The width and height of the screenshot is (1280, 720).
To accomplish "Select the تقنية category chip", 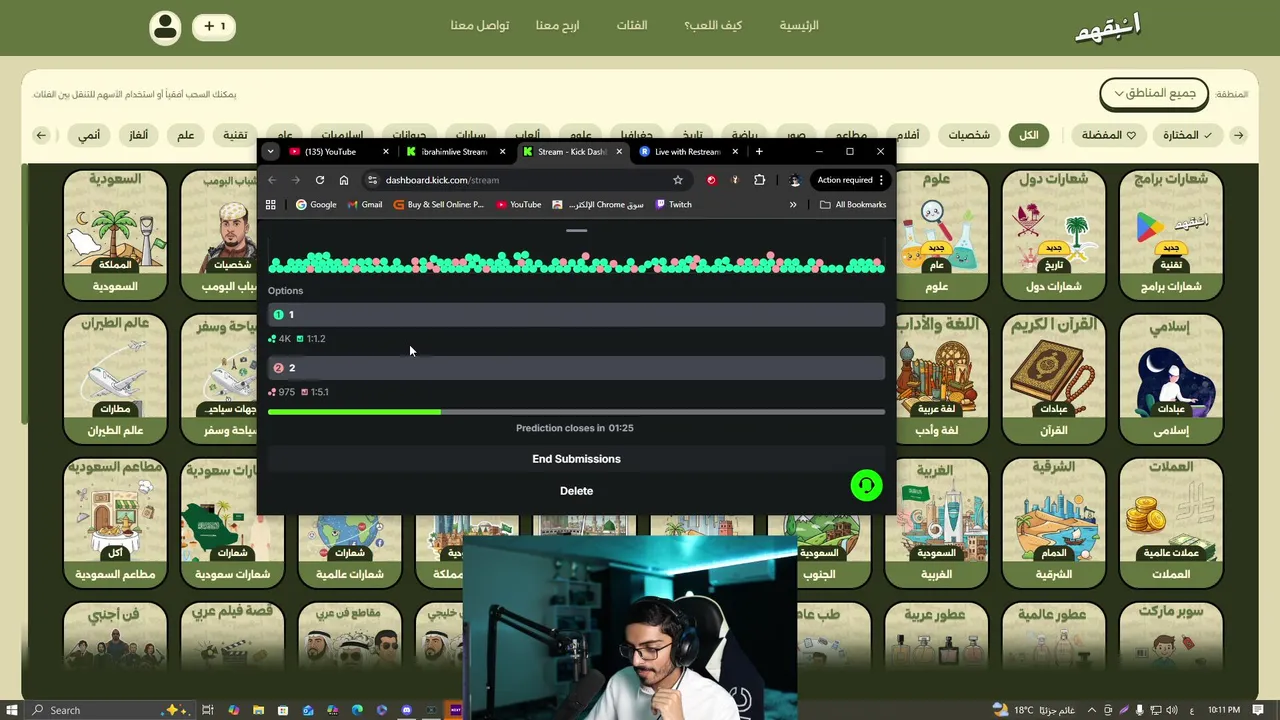I will point(235,135).
